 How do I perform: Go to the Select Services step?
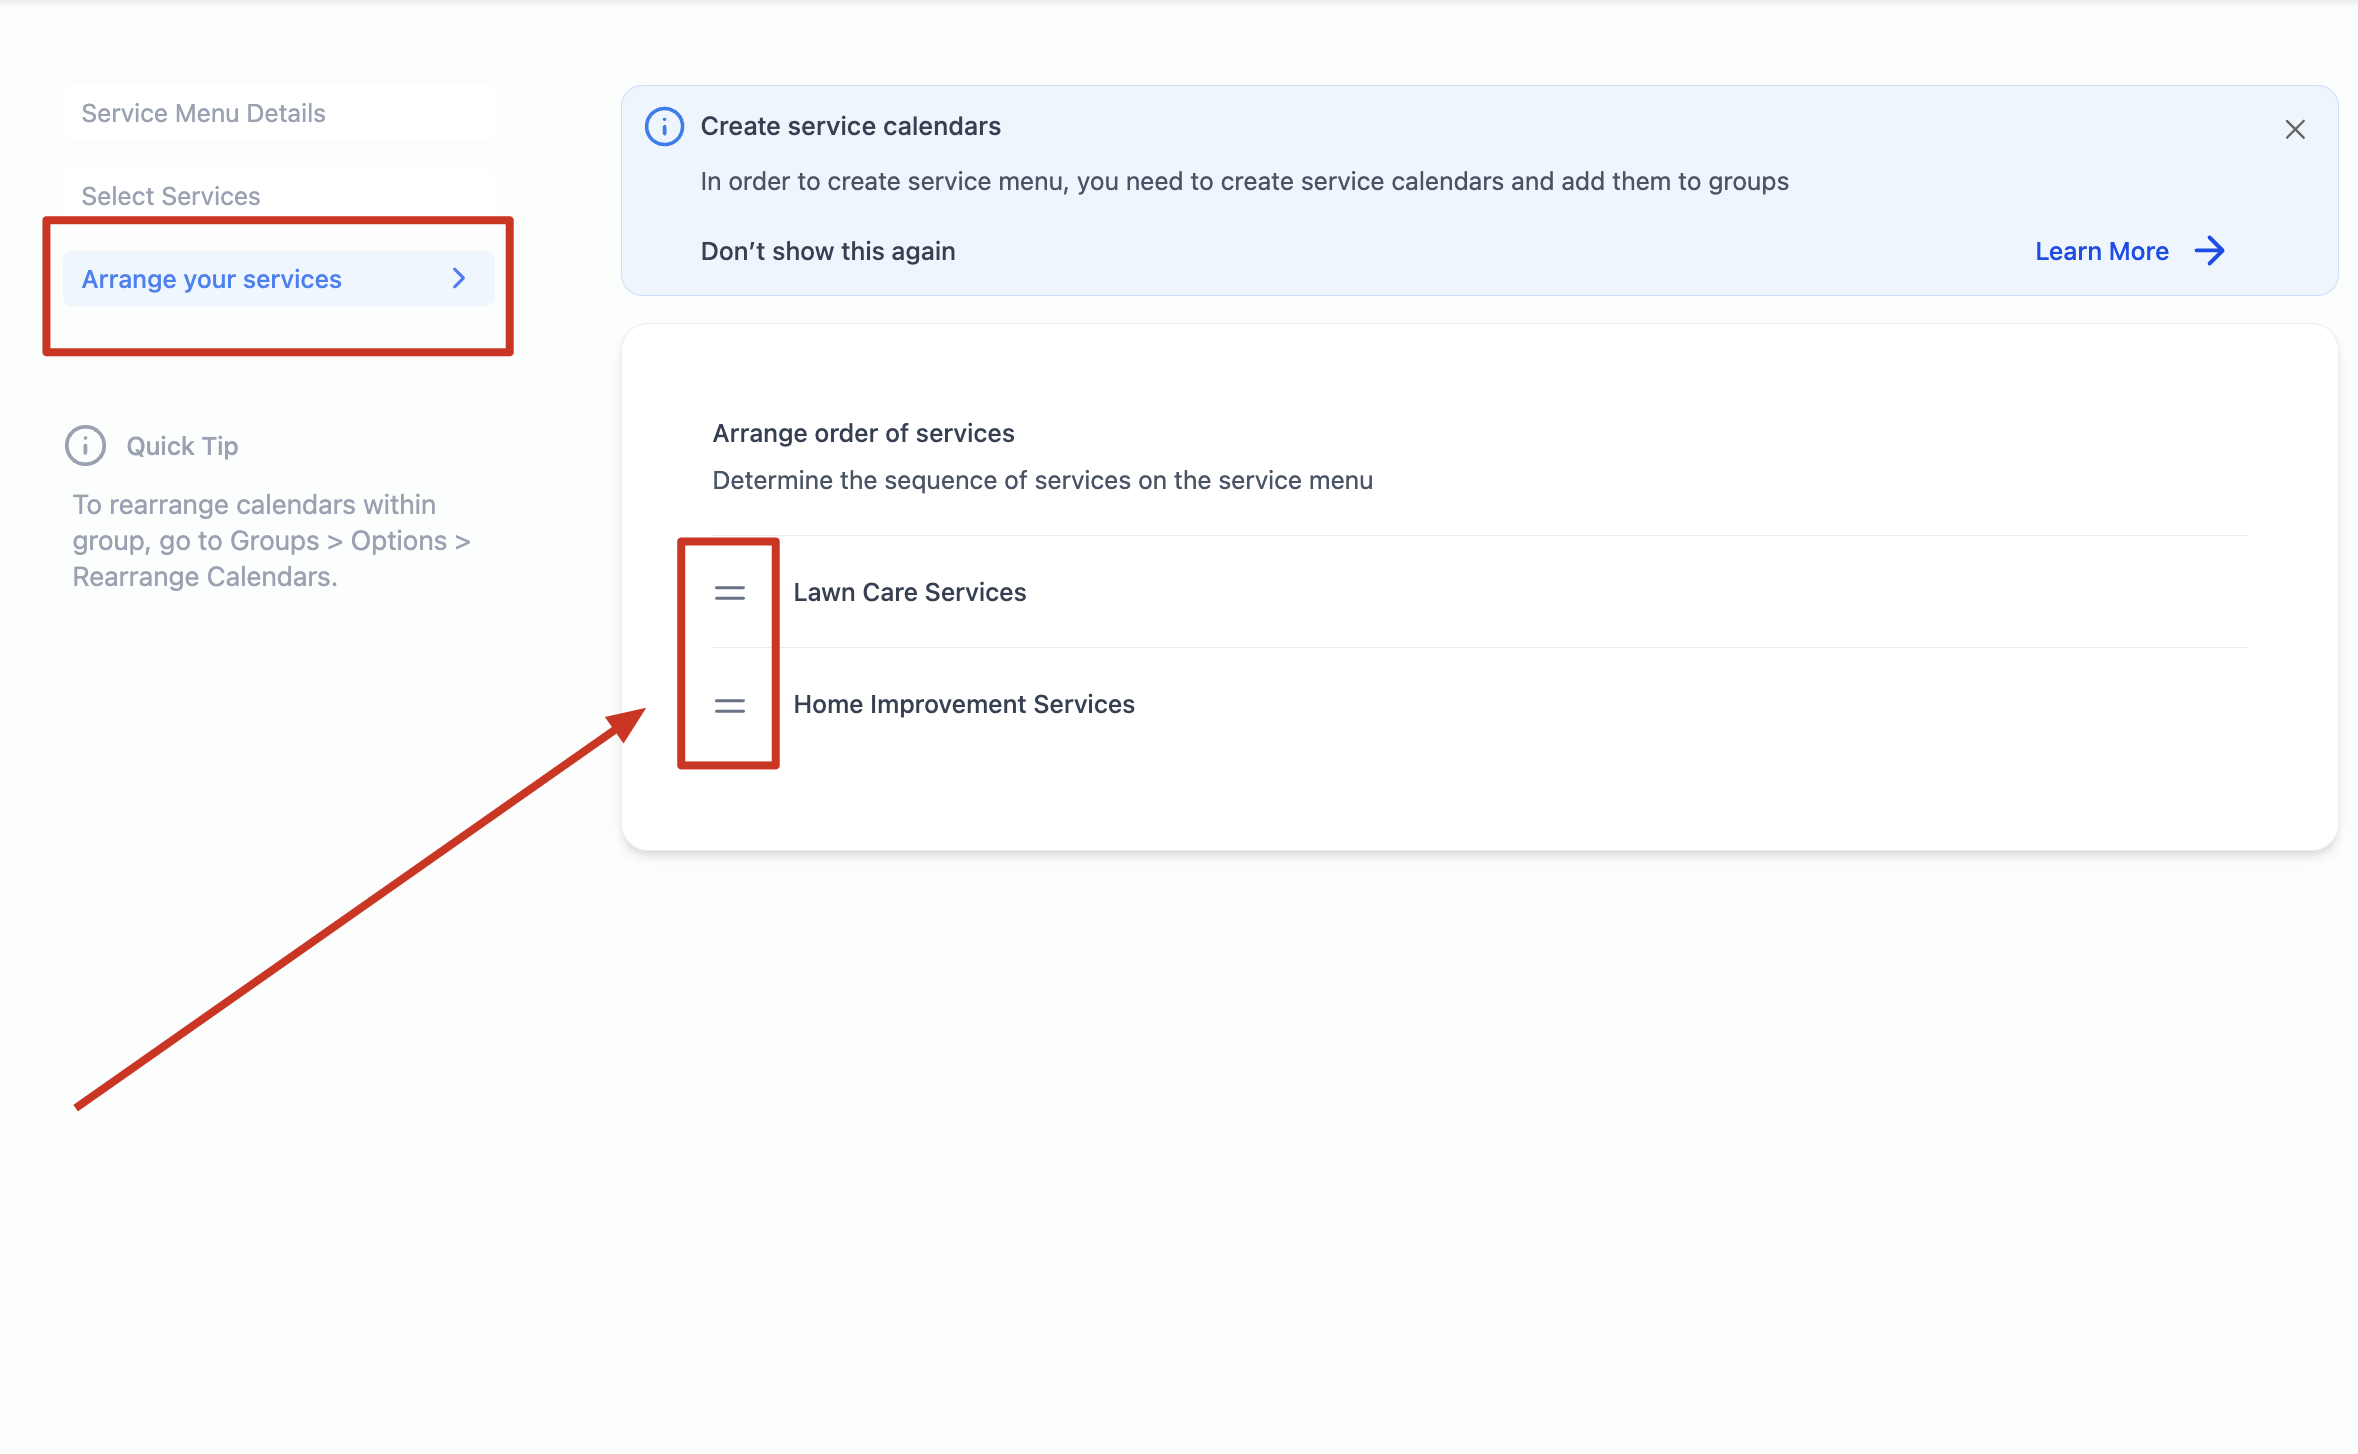point(170,196)
